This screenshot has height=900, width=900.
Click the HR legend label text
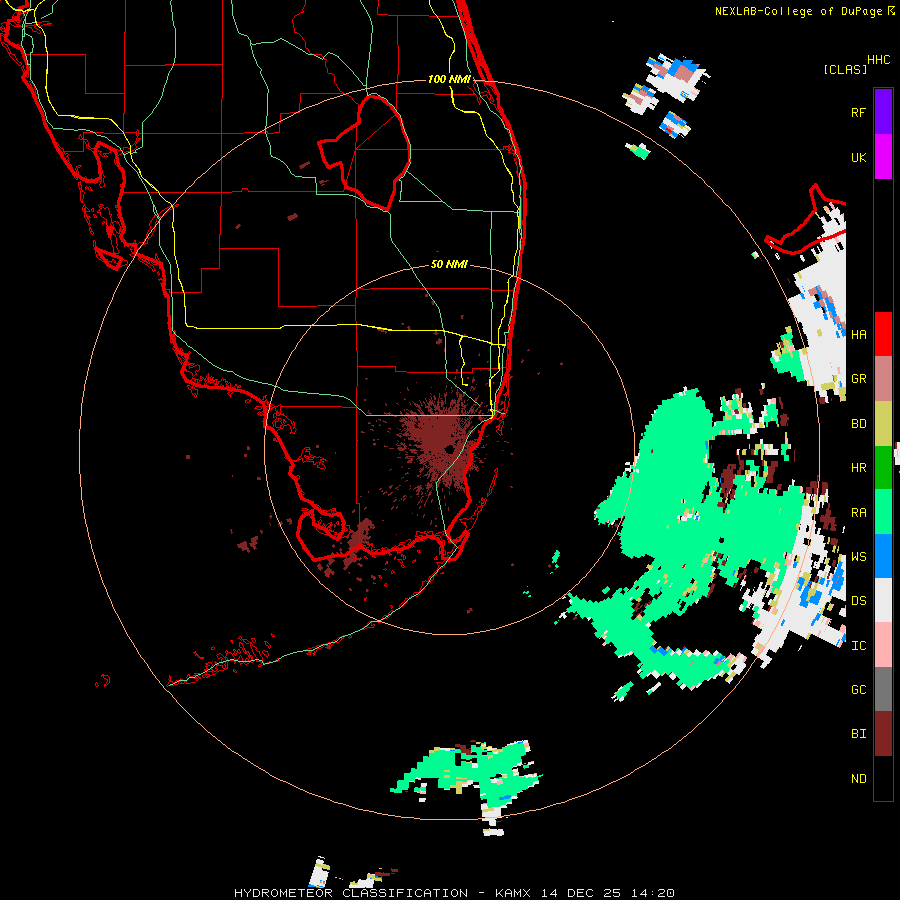(858, 468)
